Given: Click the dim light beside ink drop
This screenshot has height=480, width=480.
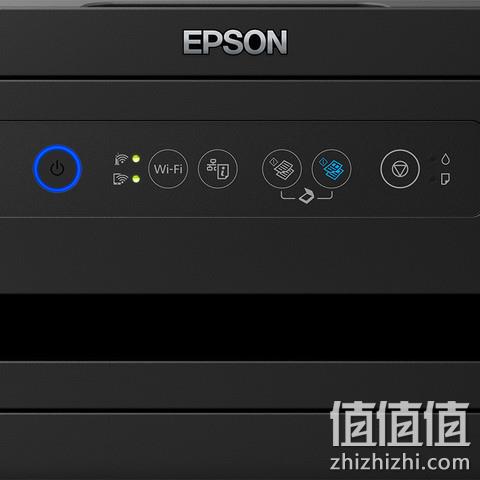Looking at the screenshot, I should [x=433, y=159].
